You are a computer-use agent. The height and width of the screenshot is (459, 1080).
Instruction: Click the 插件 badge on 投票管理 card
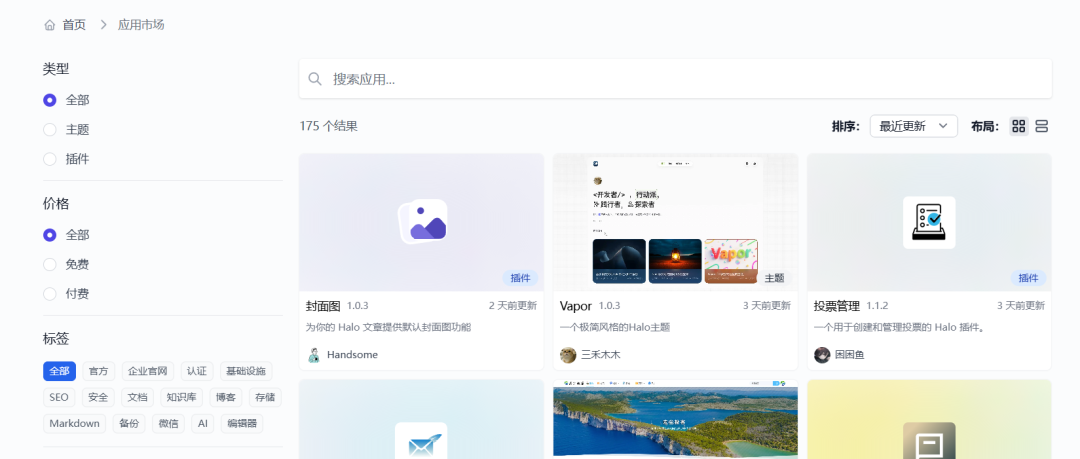[x=1028, y=278]
